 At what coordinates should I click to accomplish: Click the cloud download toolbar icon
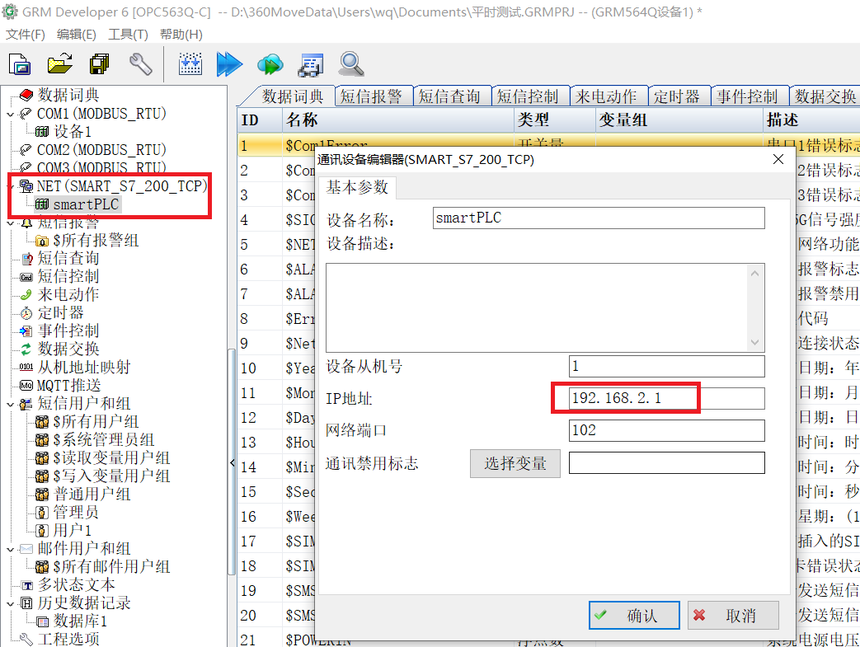[x=270, y=64]
